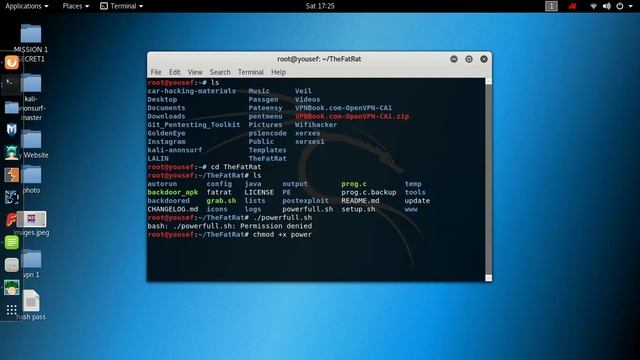Open the Terminal icon in the dock

pos(11,84)
